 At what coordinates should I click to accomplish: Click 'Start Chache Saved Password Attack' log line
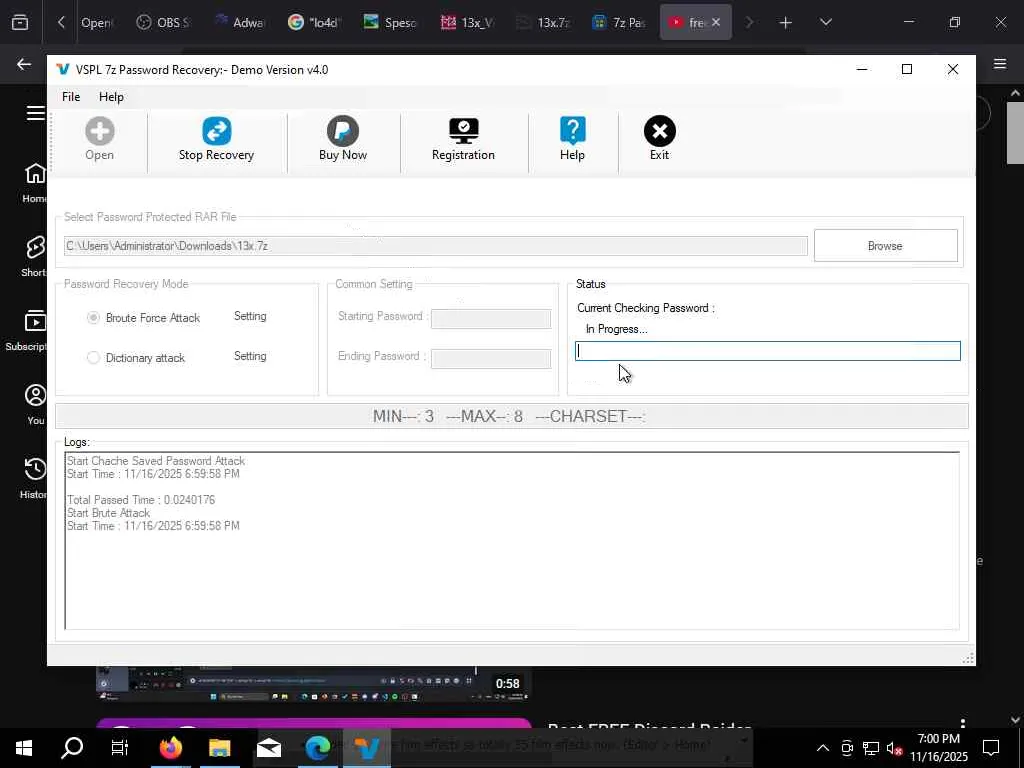point(156,461)
